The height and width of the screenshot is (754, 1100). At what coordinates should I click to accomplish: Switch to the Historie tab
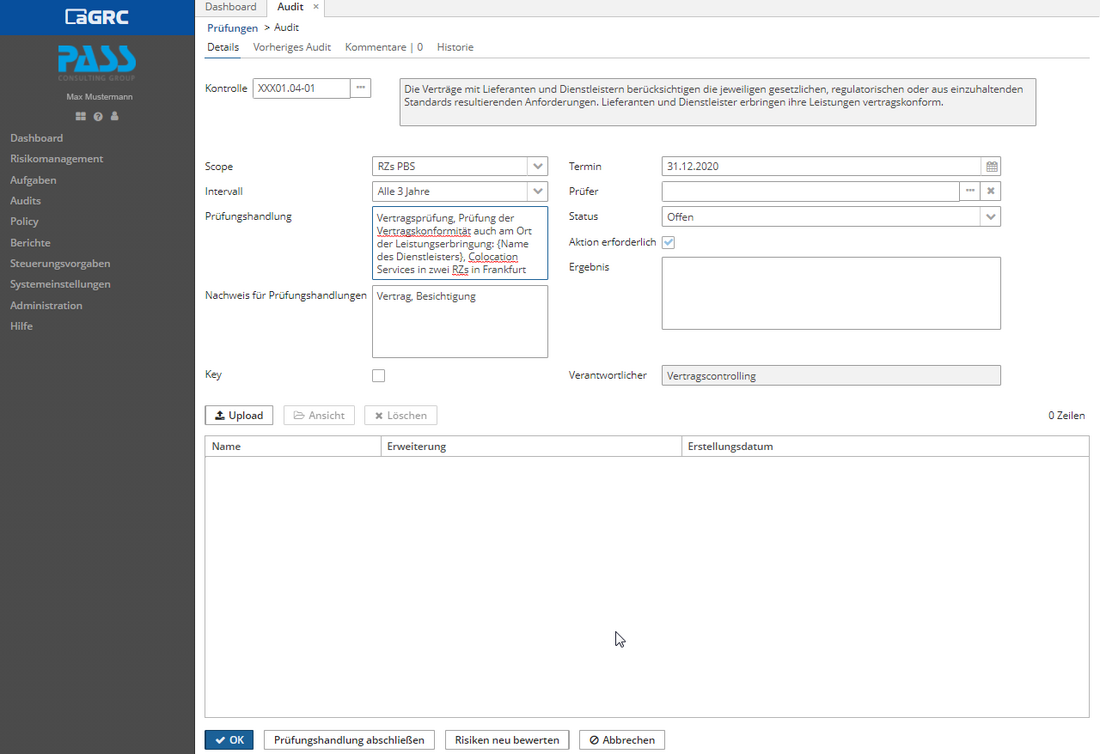[455, 47]
